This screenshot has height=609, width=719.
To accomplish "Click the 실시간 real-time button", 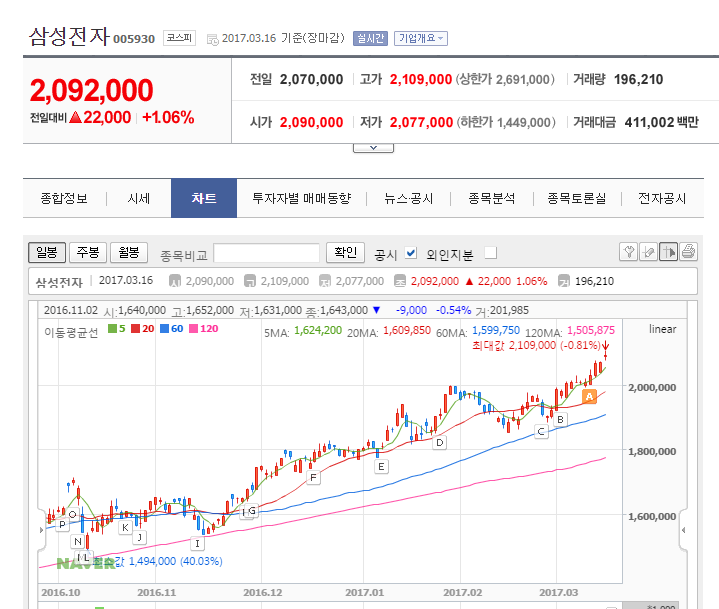I will (370, 38).
